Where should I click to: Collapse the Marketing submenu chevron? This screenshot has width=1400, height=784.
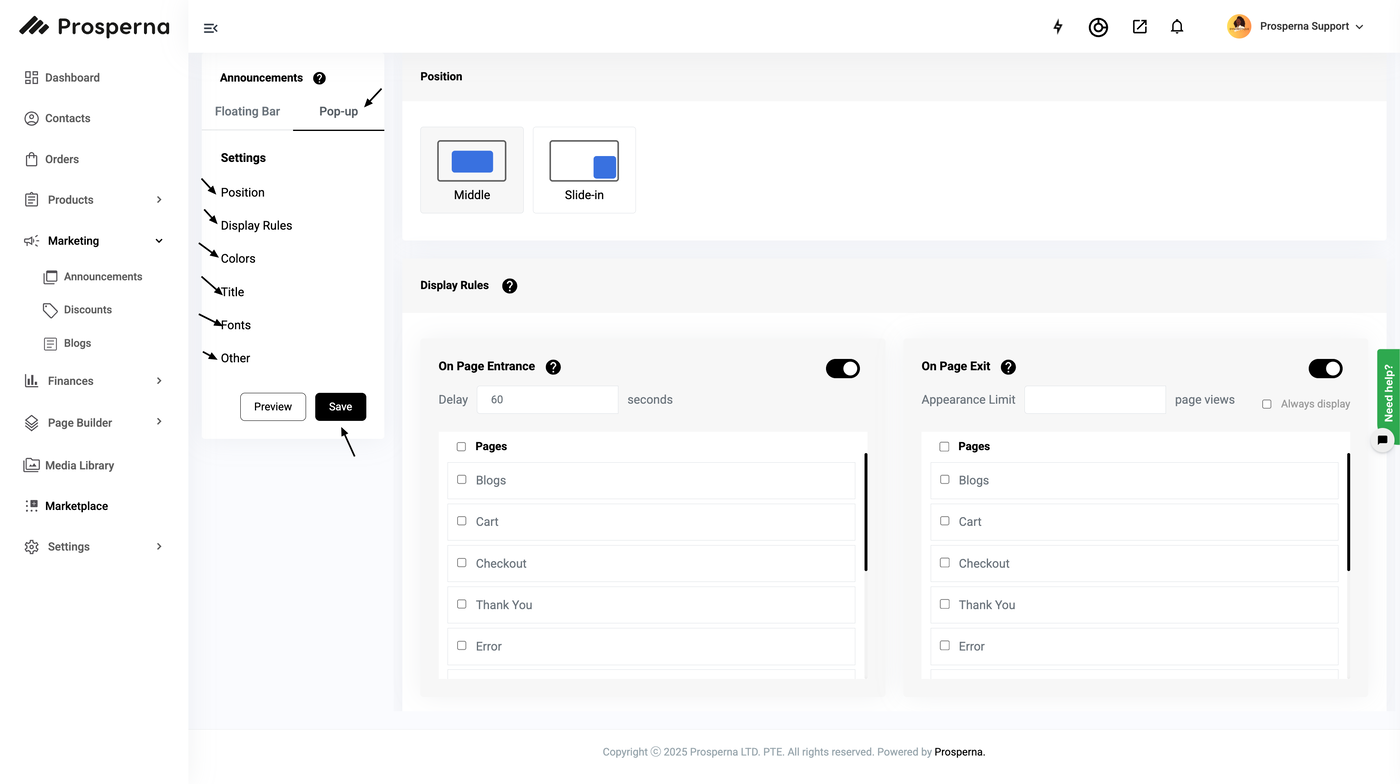point(159,241)
